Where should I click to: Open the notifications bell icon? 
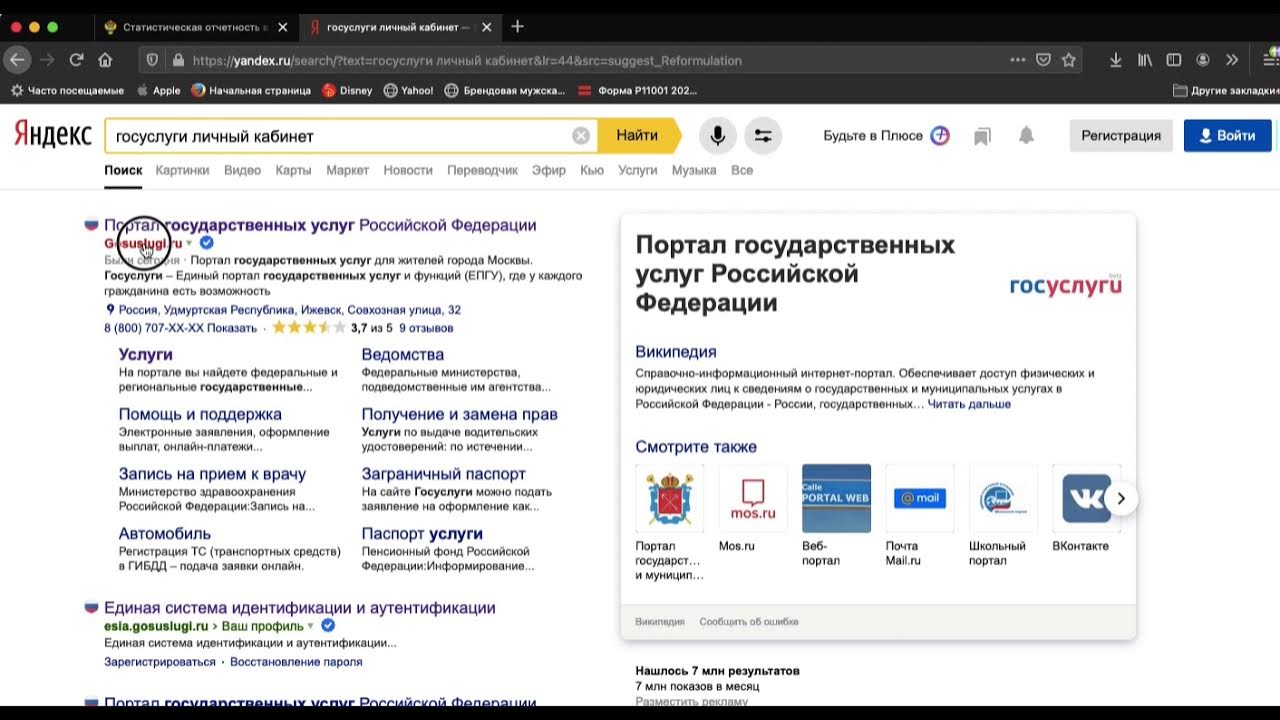coord(1026,136)
